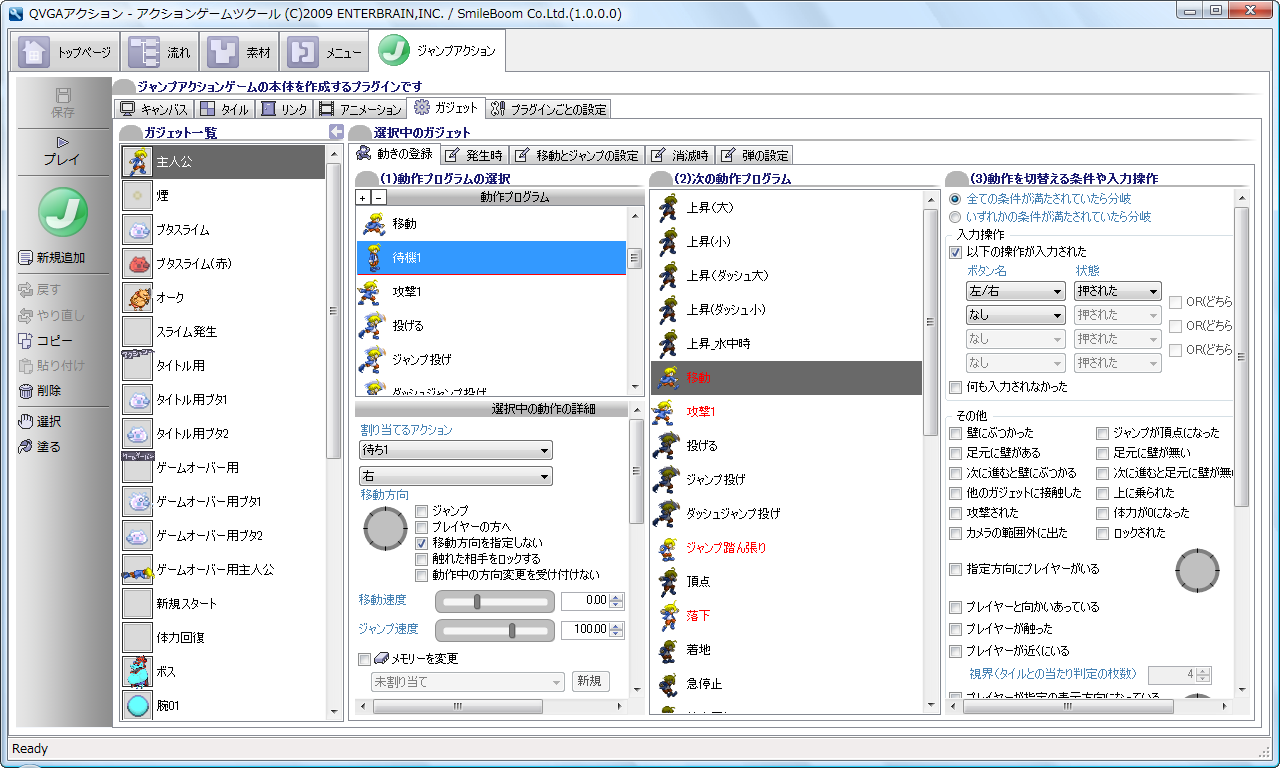
Task: Click the minus button to remove motion program
Action: [x=378, y=198]
